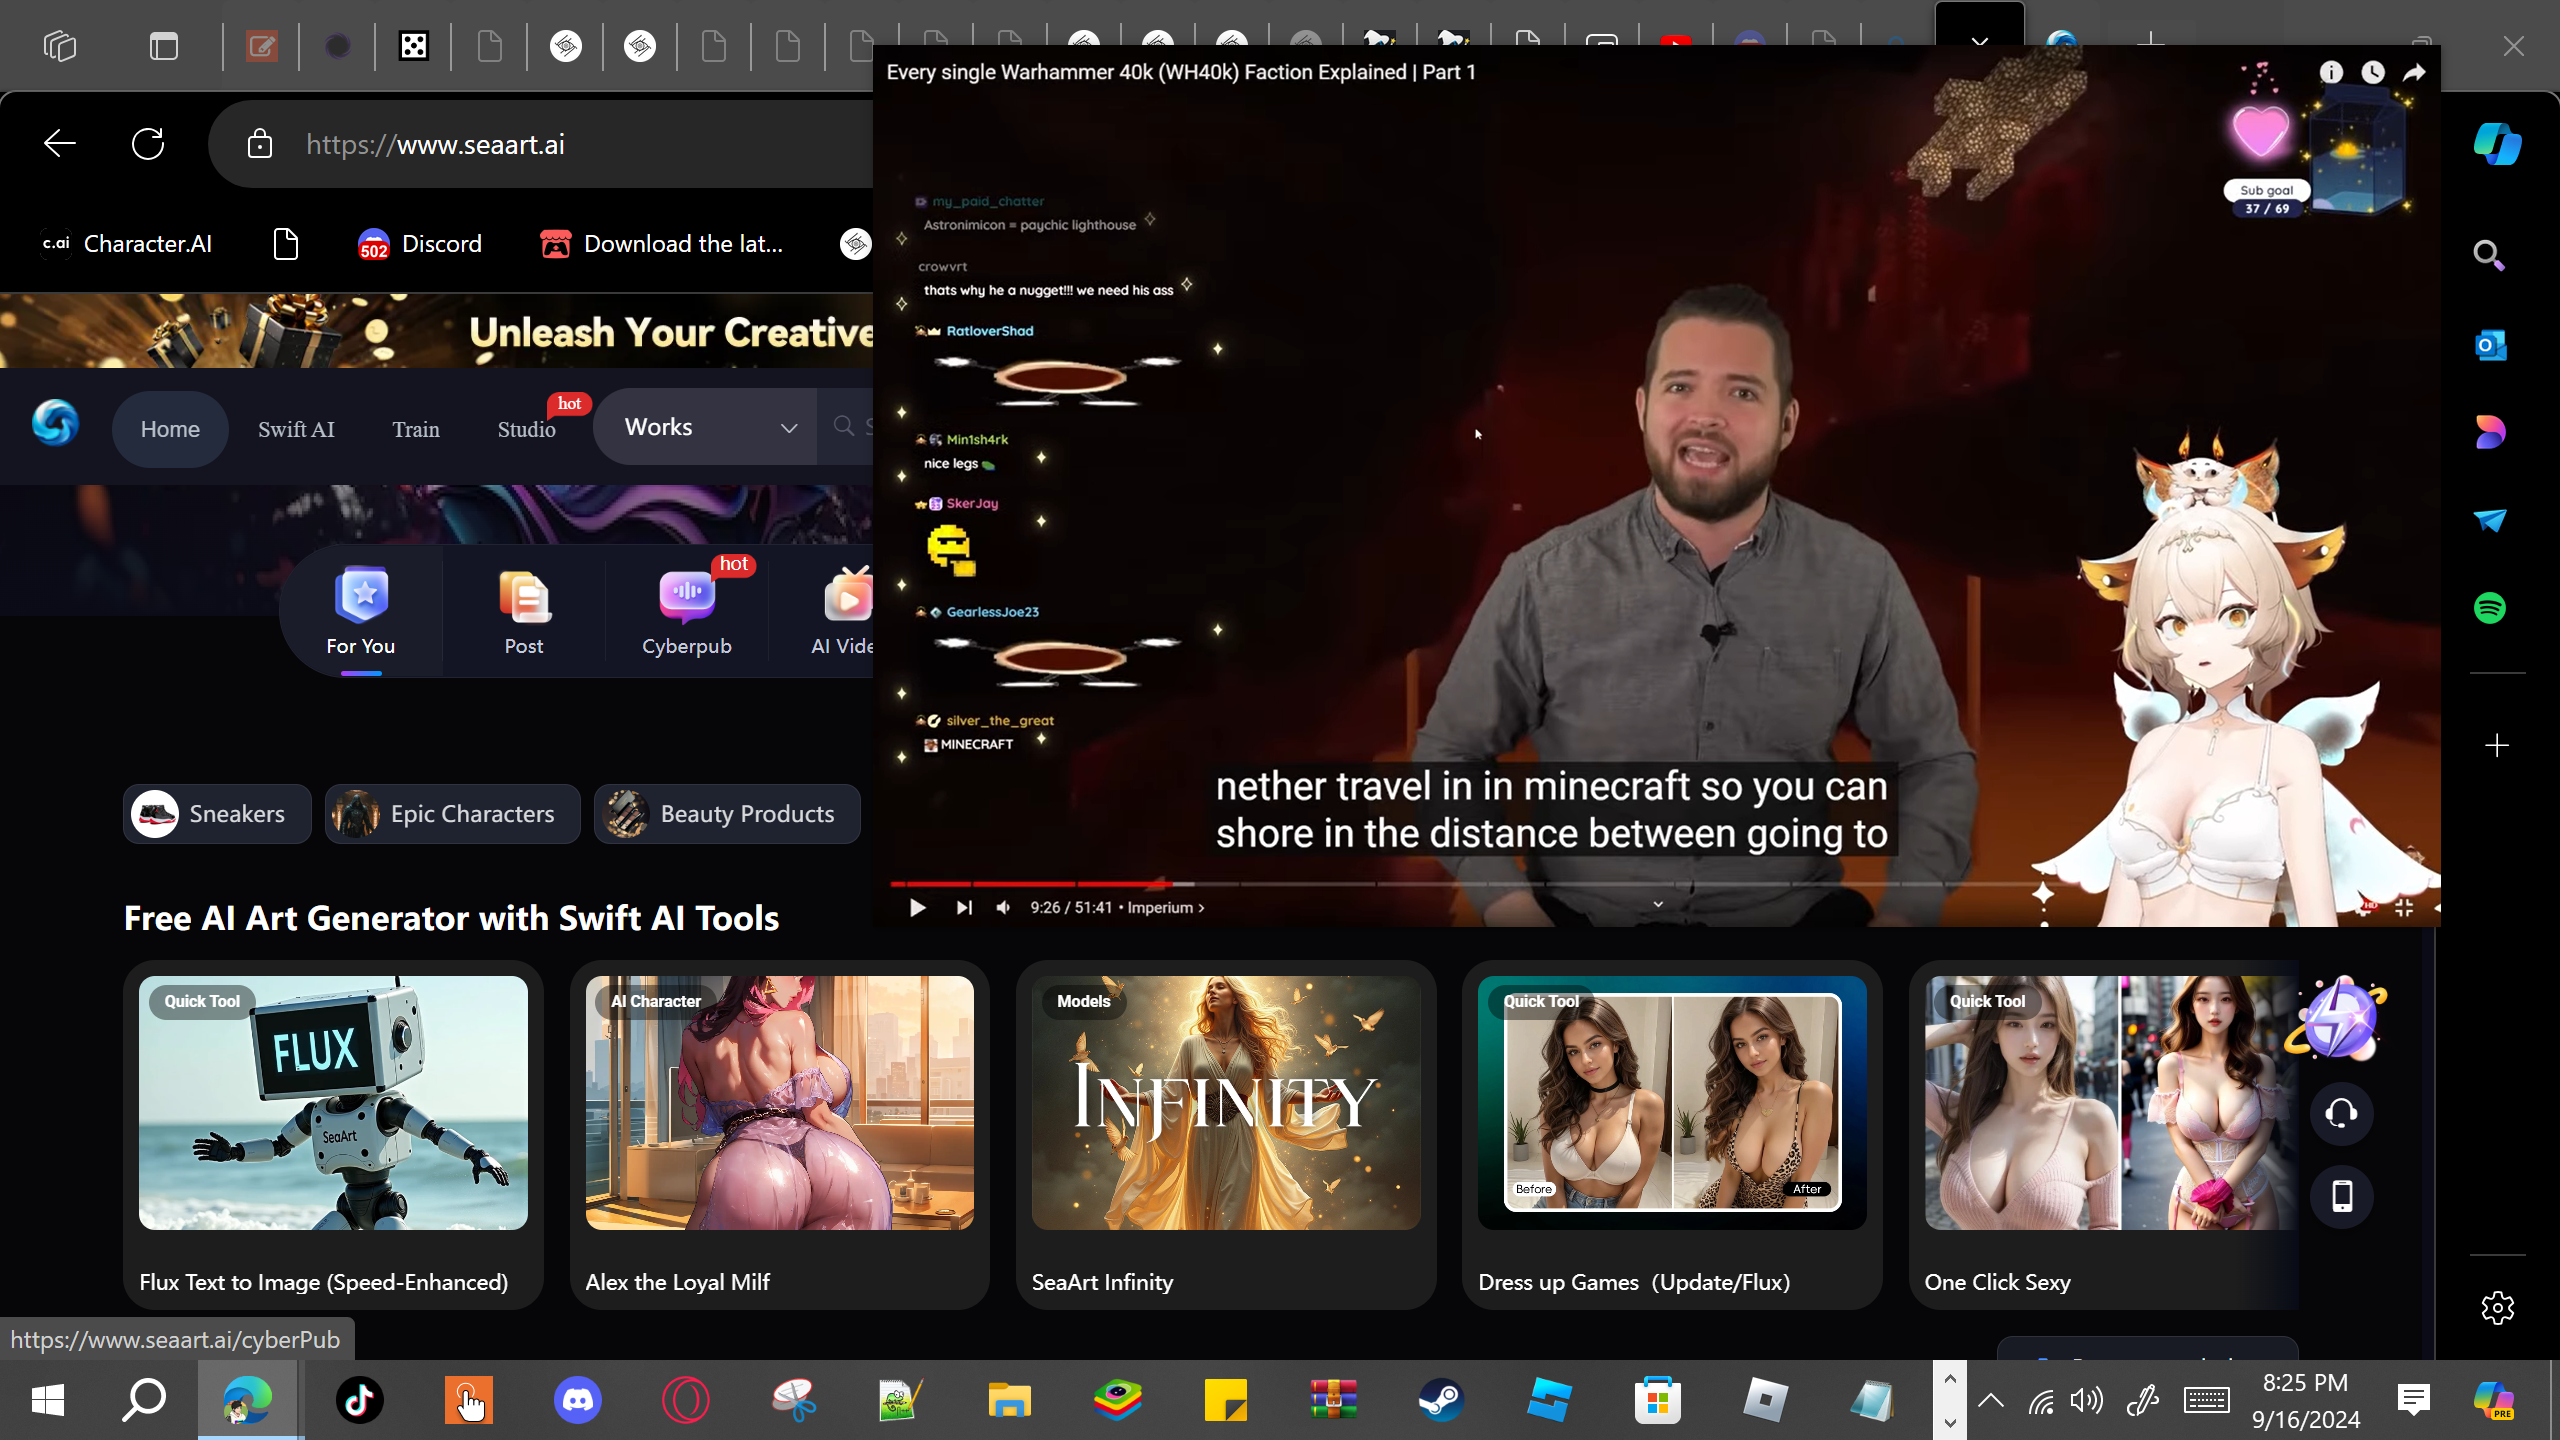This screenshot has height=1440, width=2560.
Task: Open the 'Download the lat...' bookmark
Action: [x=661, y=244]
